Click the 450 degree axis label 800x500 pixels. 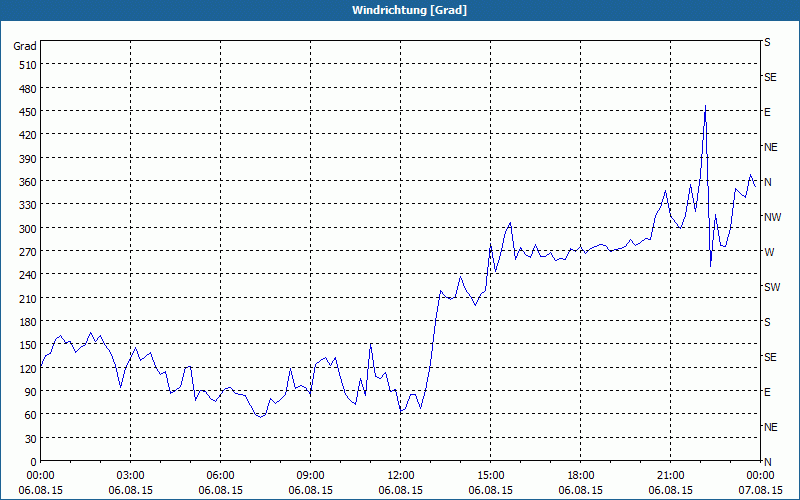tap(24, 112)
